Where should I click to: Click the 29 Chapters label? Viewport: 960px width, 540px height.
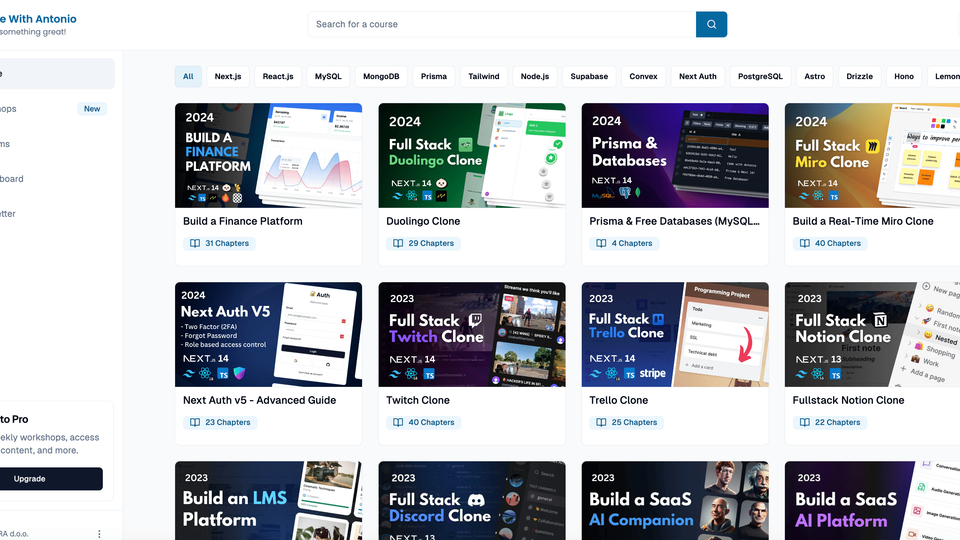pos(431,243)
